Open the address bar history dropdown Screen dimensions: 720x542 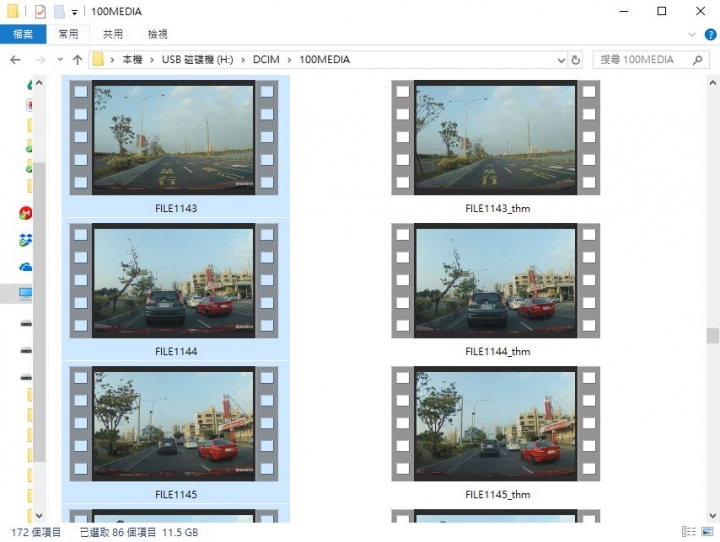point(561,60)
